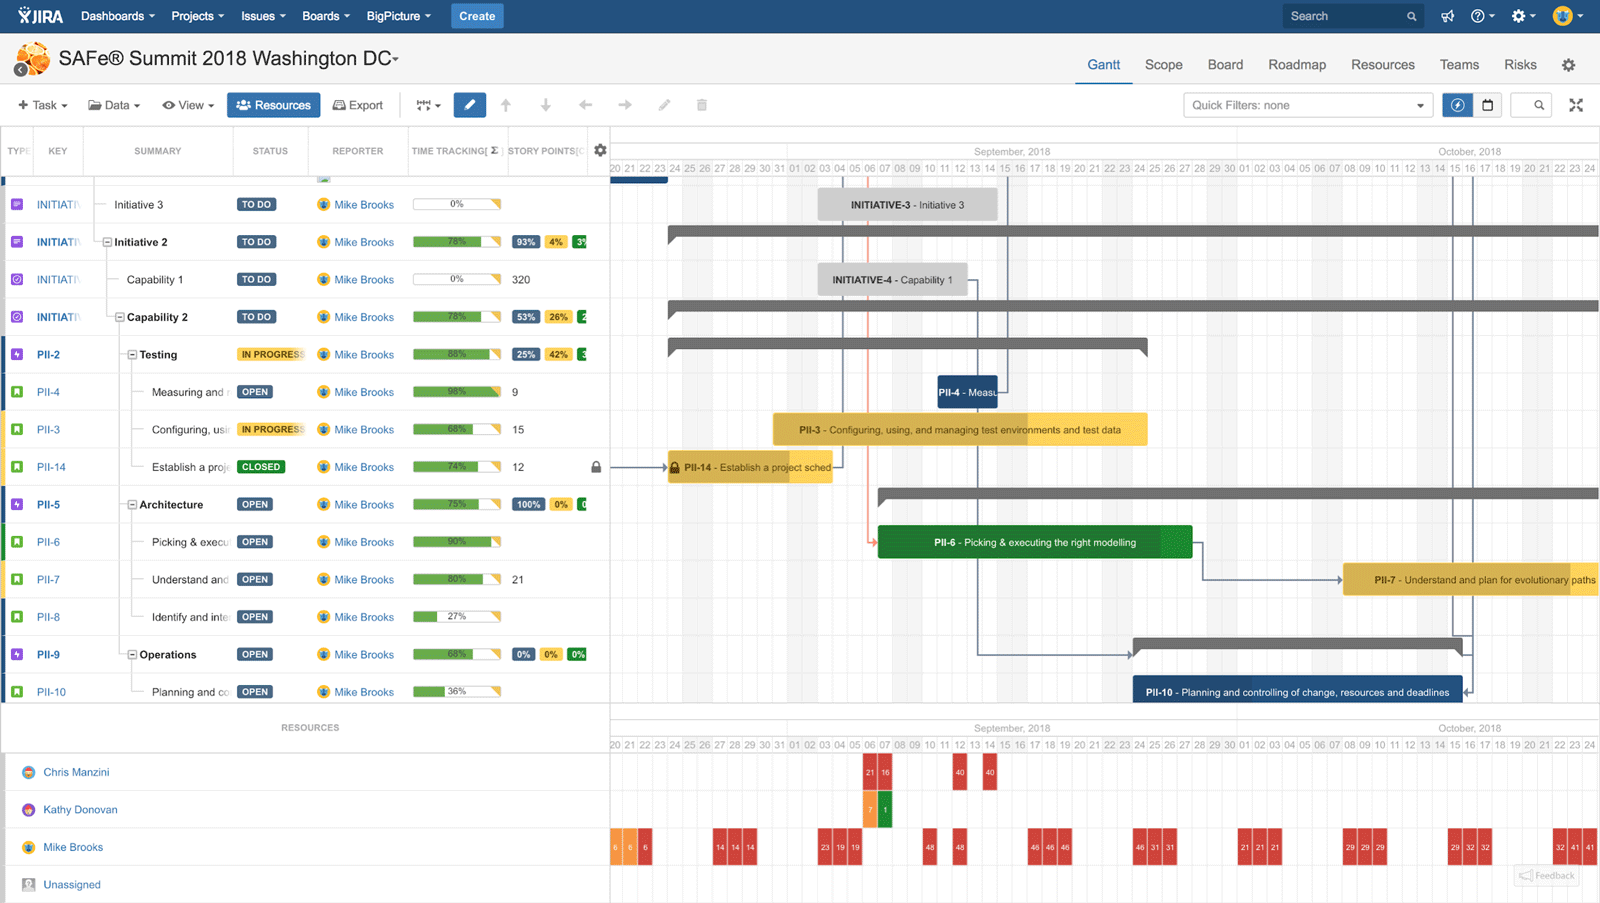Collapse the Testing task group
The width and height of the screenshot is (1600, 903).
pos(131,354)
